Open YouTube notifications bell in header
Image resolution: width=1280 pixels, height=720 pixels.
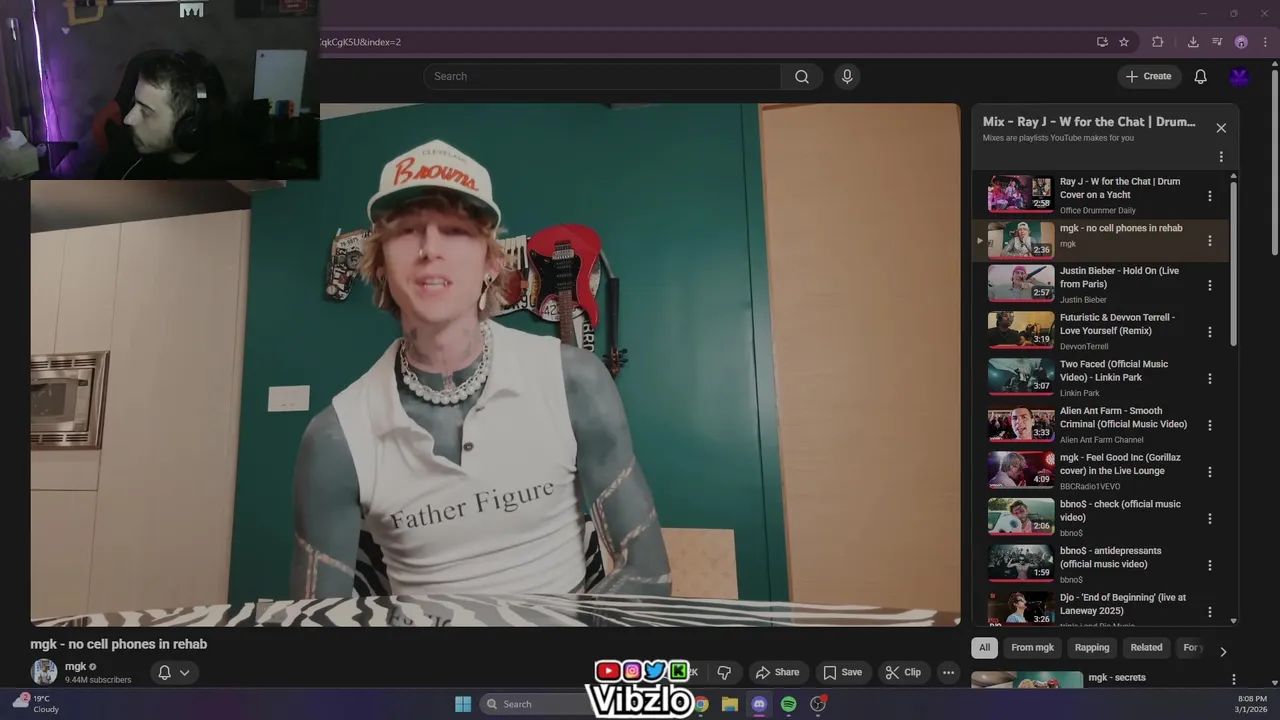[1200, 76]
